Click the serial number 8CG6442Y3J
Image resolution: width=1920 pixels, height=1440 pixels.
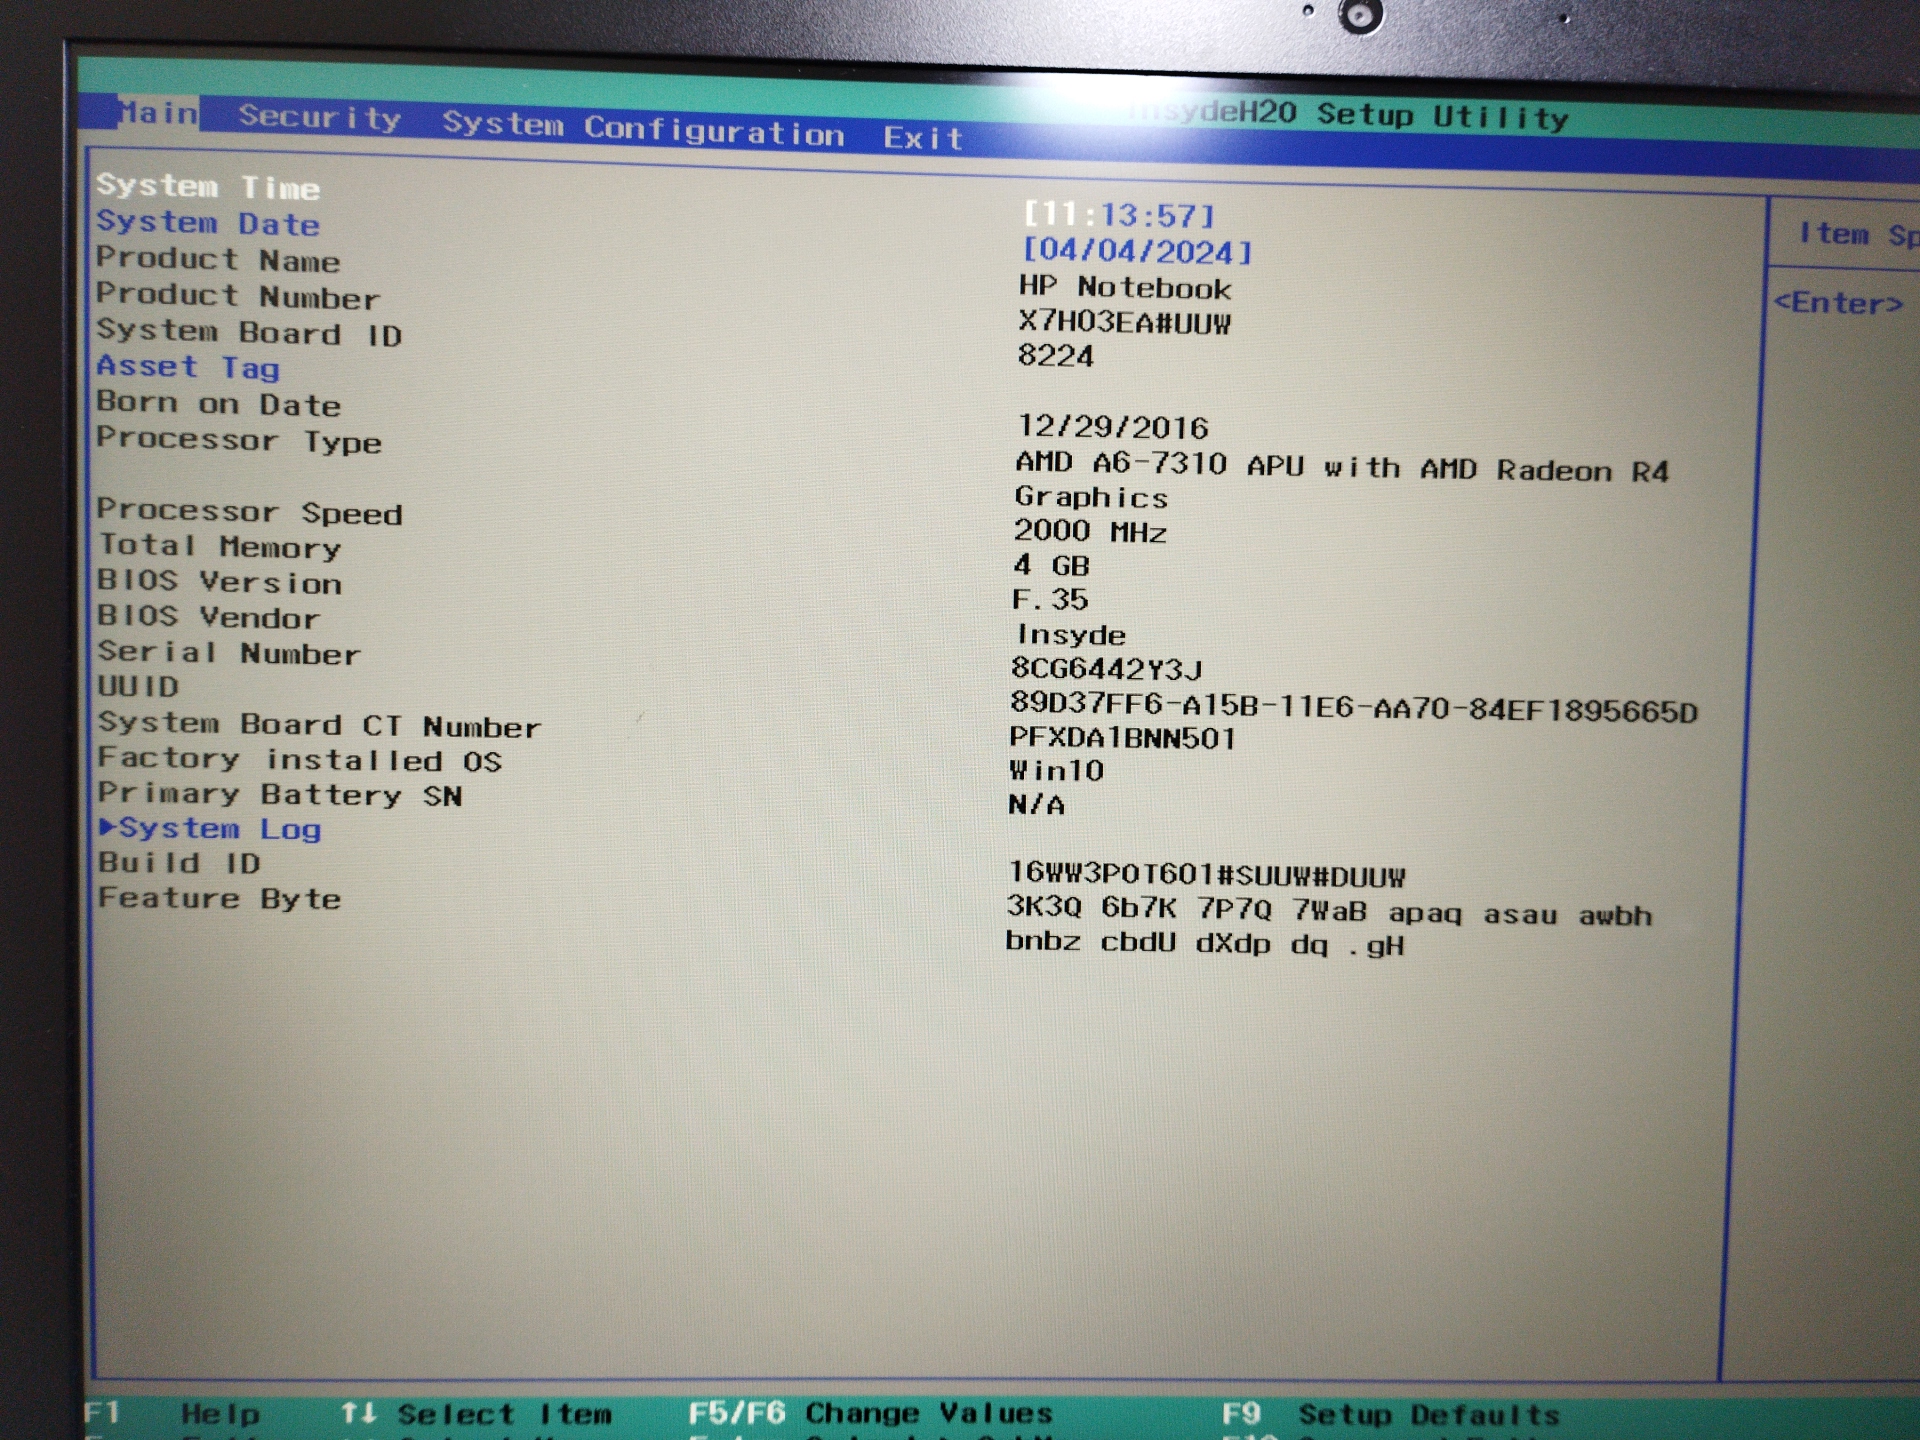coord(1107,668)
